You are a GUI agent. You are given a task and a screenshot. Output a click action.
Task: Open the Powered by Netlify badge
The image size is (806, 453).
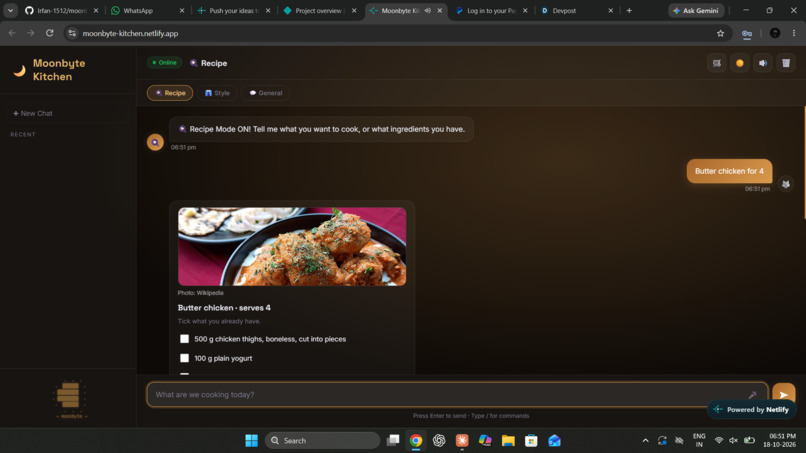pos(752,409)
